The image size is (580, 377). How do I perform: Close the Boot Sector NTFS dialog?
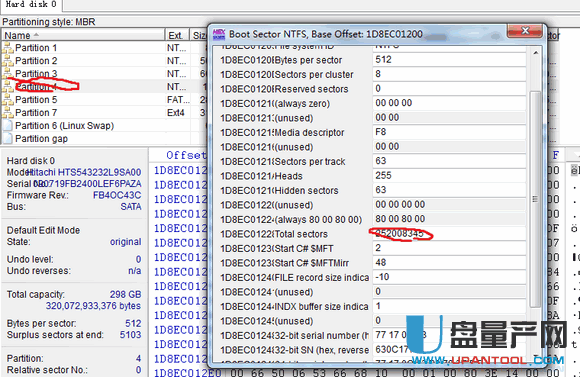point(526,31)
